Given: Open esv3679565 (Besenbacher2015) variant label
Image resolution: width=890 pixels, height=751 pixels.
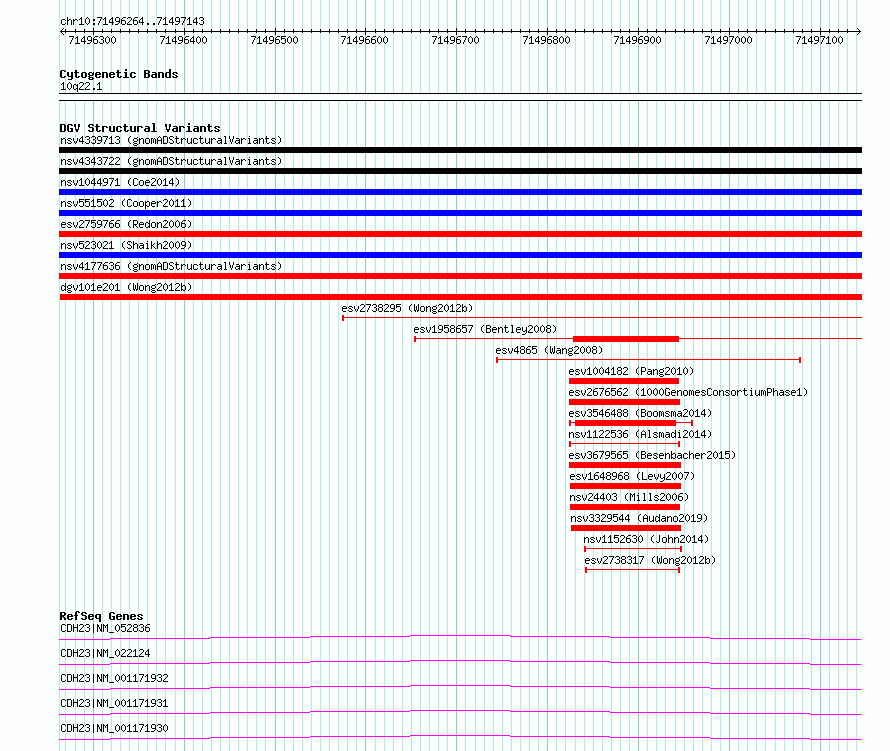Looking at the screenshot, I should pos(652,455).
